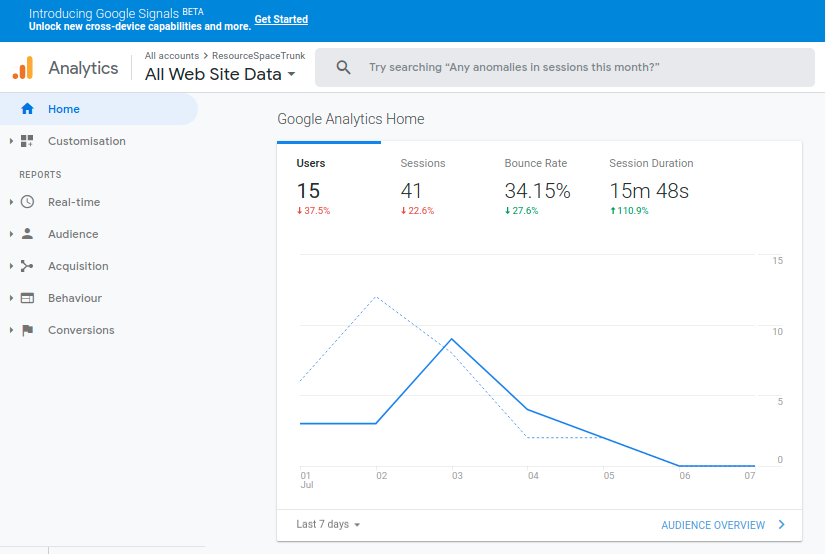Click the dashed line peak at 02 Jul
The width and height of the screenshot is (825, 554).
click(376, 297)
